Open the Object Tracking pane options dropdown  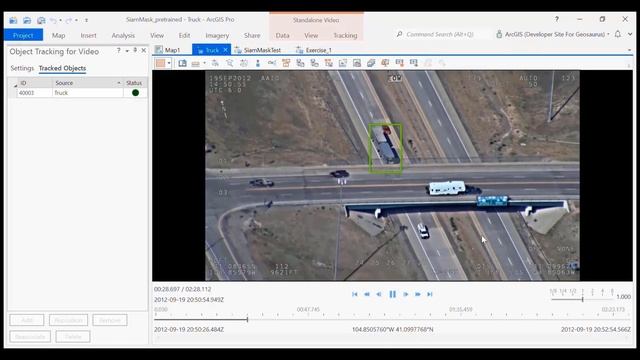pos(127,51)
